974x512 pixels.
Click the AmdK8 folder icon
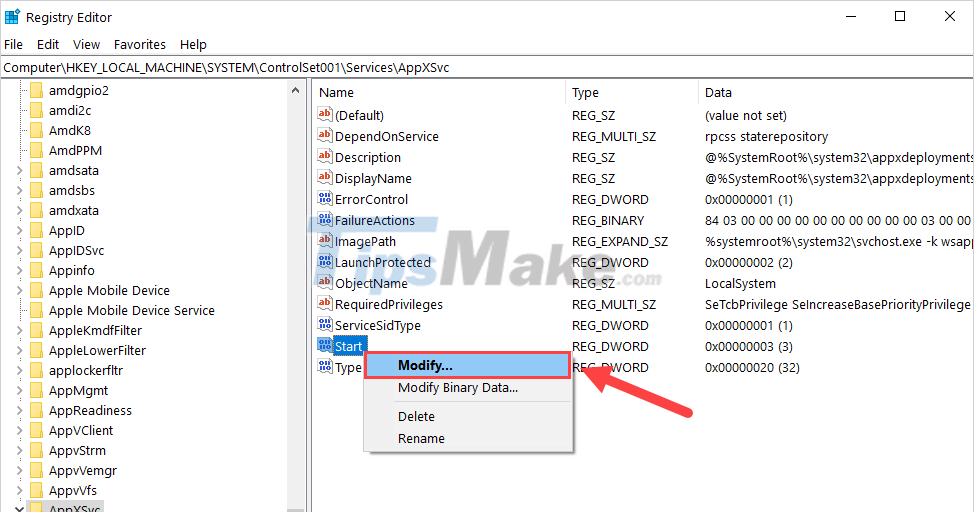[x=37, y=130]
